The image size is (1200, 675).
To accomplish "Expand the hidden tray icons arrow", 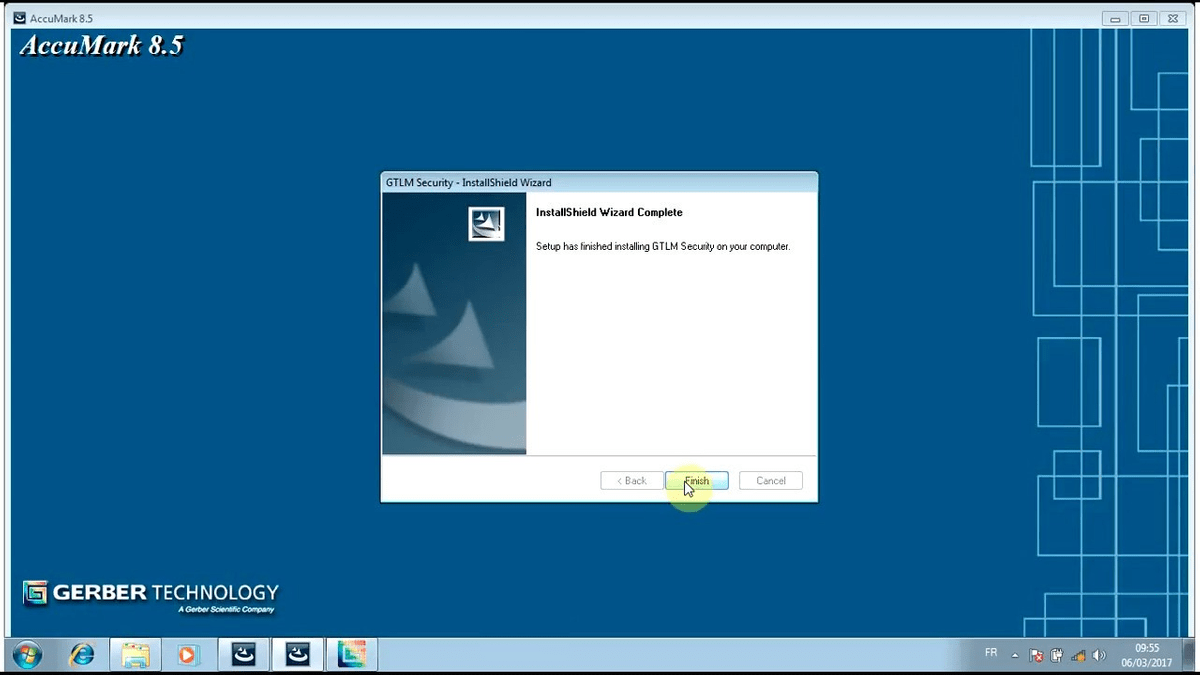I will 1015,655.
